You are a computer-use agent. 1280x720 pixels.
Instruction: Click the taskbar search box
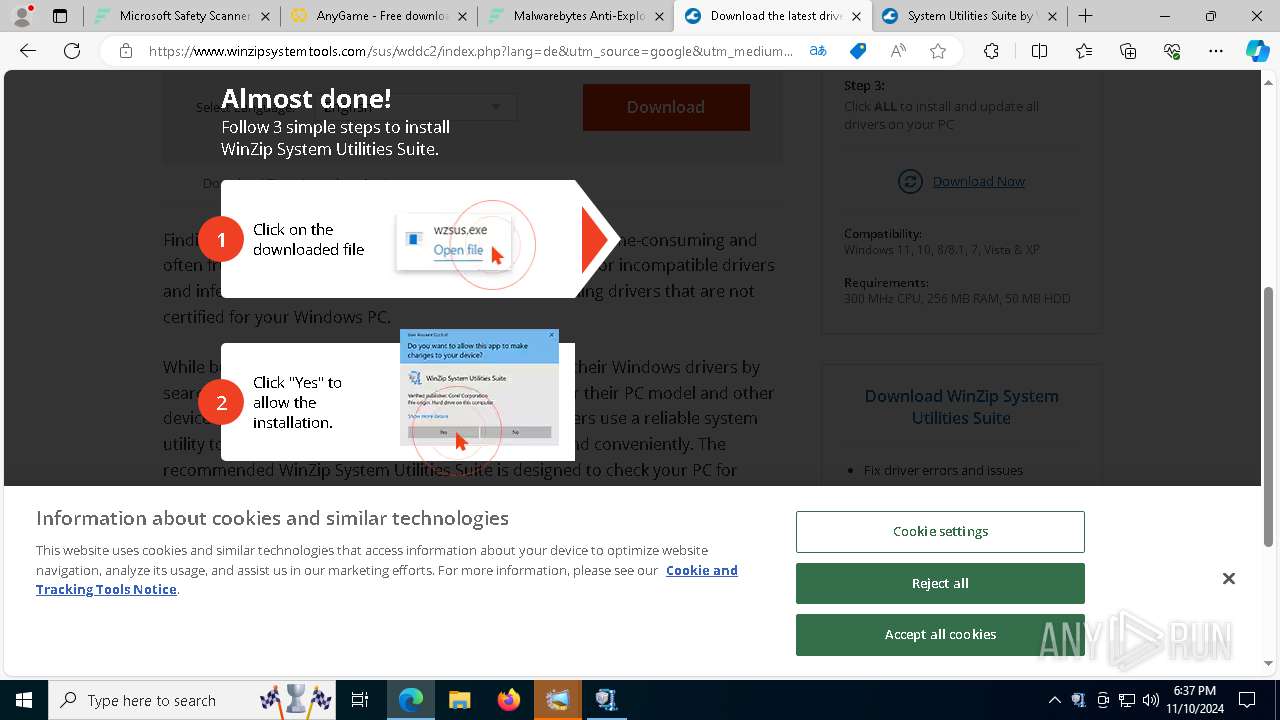(x=192, y=700)
